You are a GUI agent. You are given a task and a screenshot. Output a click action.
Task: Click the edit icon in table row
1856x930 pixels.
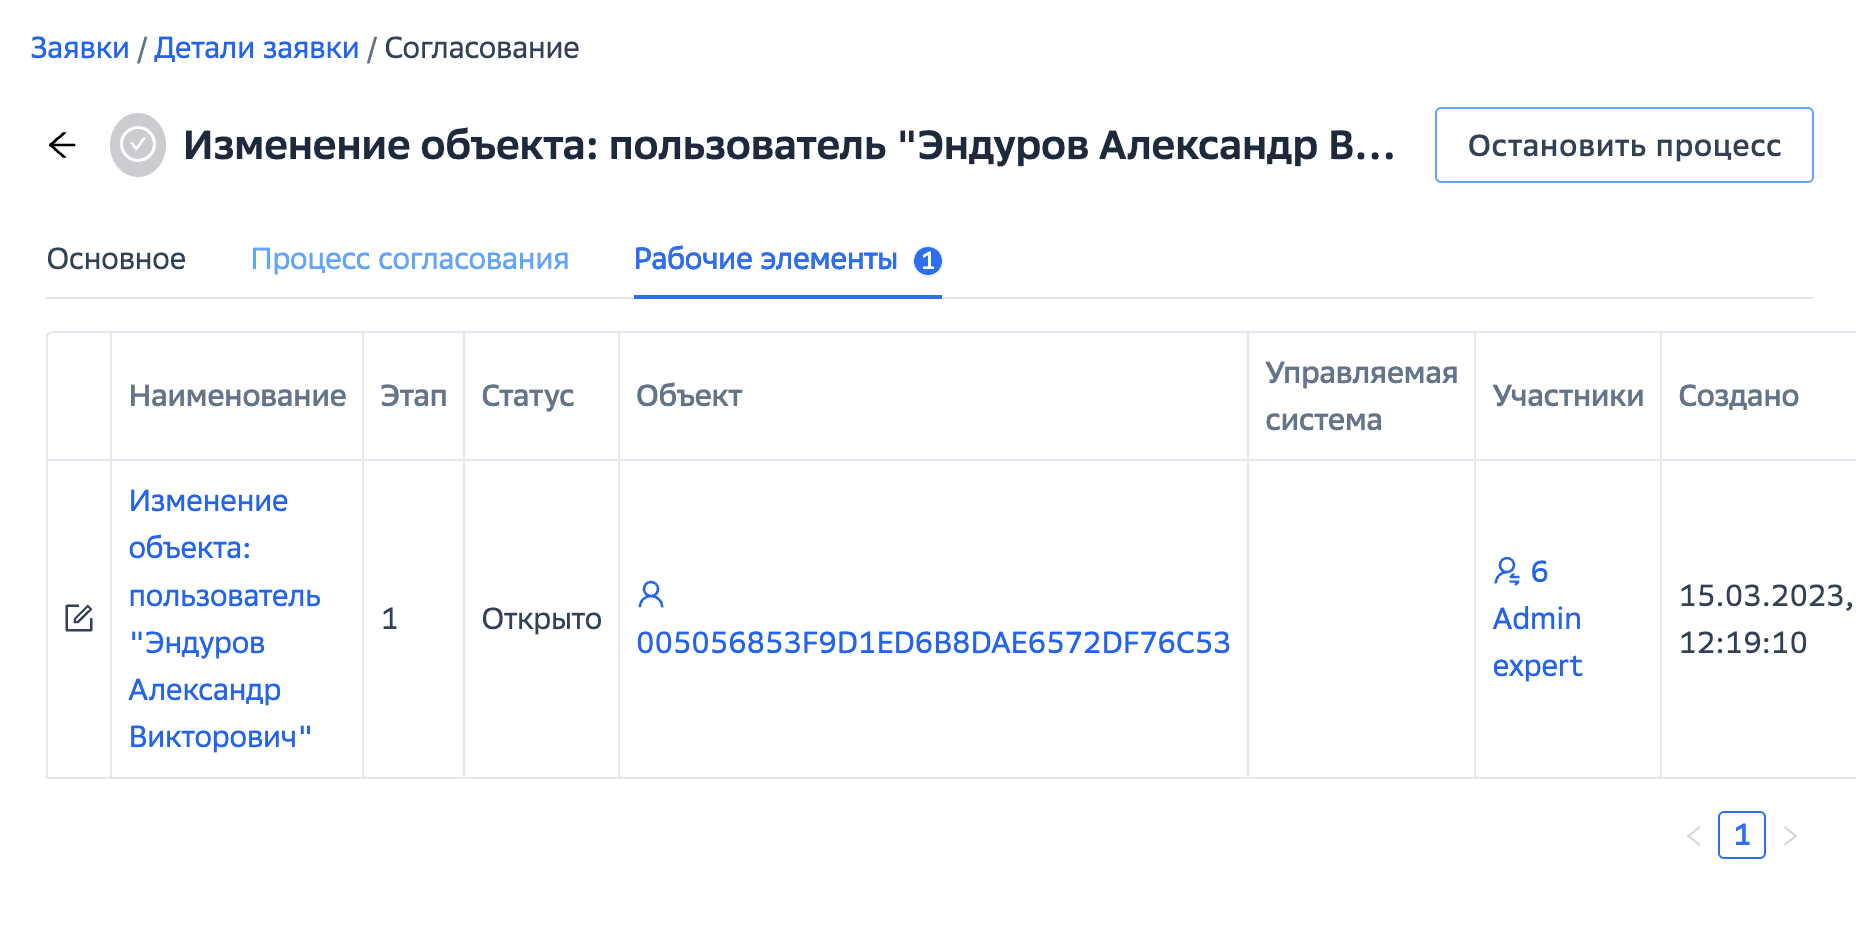pyautogui.click(x=79, y=618)
